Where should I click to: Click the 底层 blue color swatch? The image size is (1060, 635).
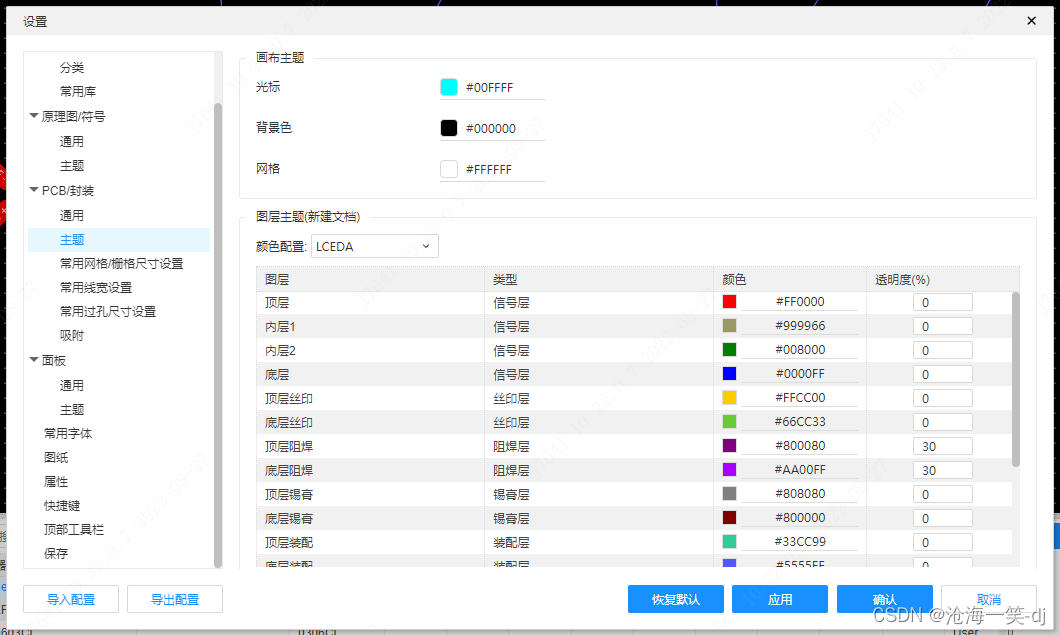tap(729, 373)
